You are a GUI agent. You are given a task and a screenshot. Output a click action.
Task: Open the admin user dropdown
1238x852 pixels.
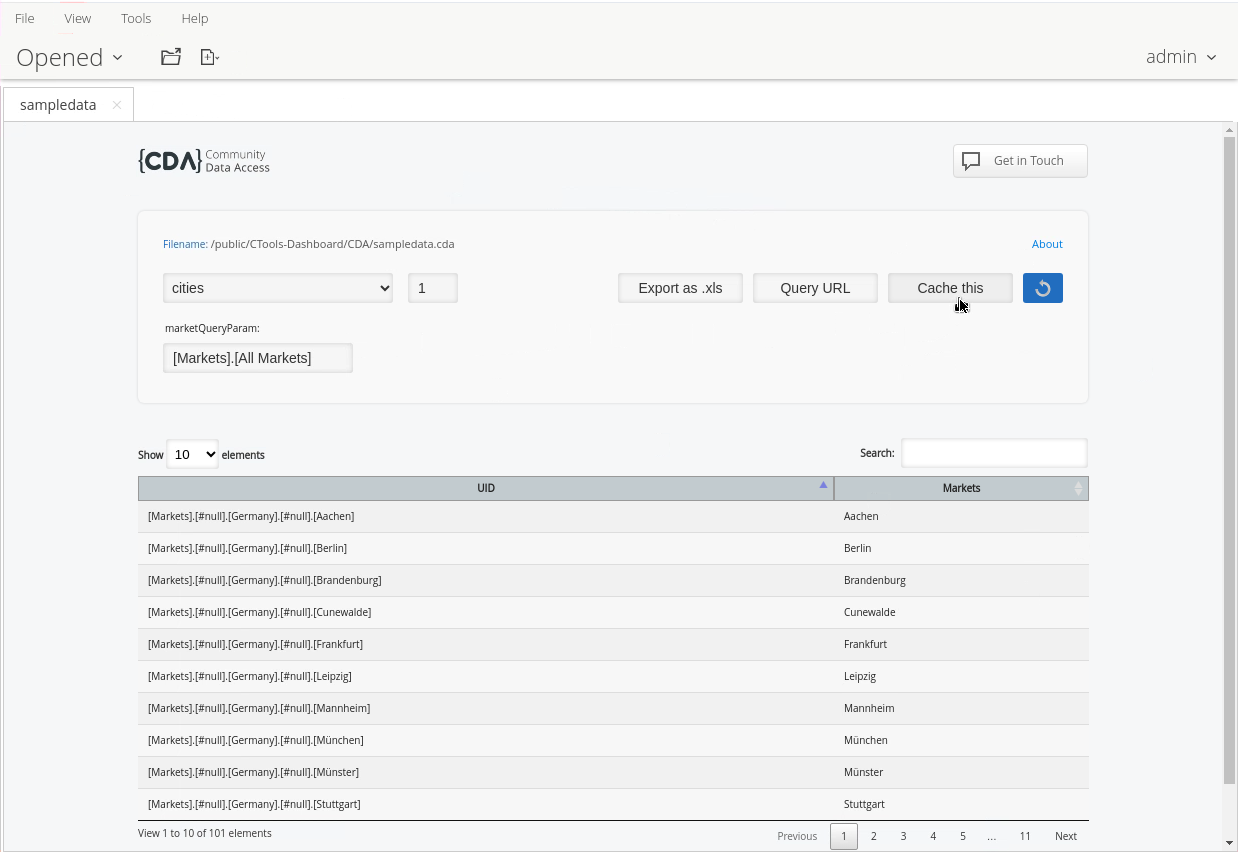(x=1181, y=57)
